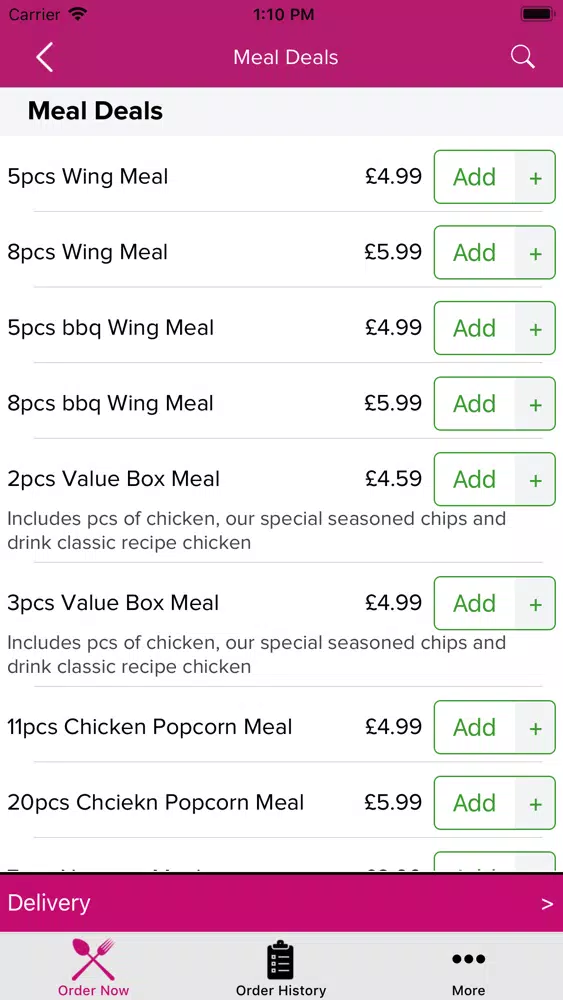The width and height of the screenshot is (563, 1000).
Task: Open the Delivery options bar
Action: coord(281,903)
